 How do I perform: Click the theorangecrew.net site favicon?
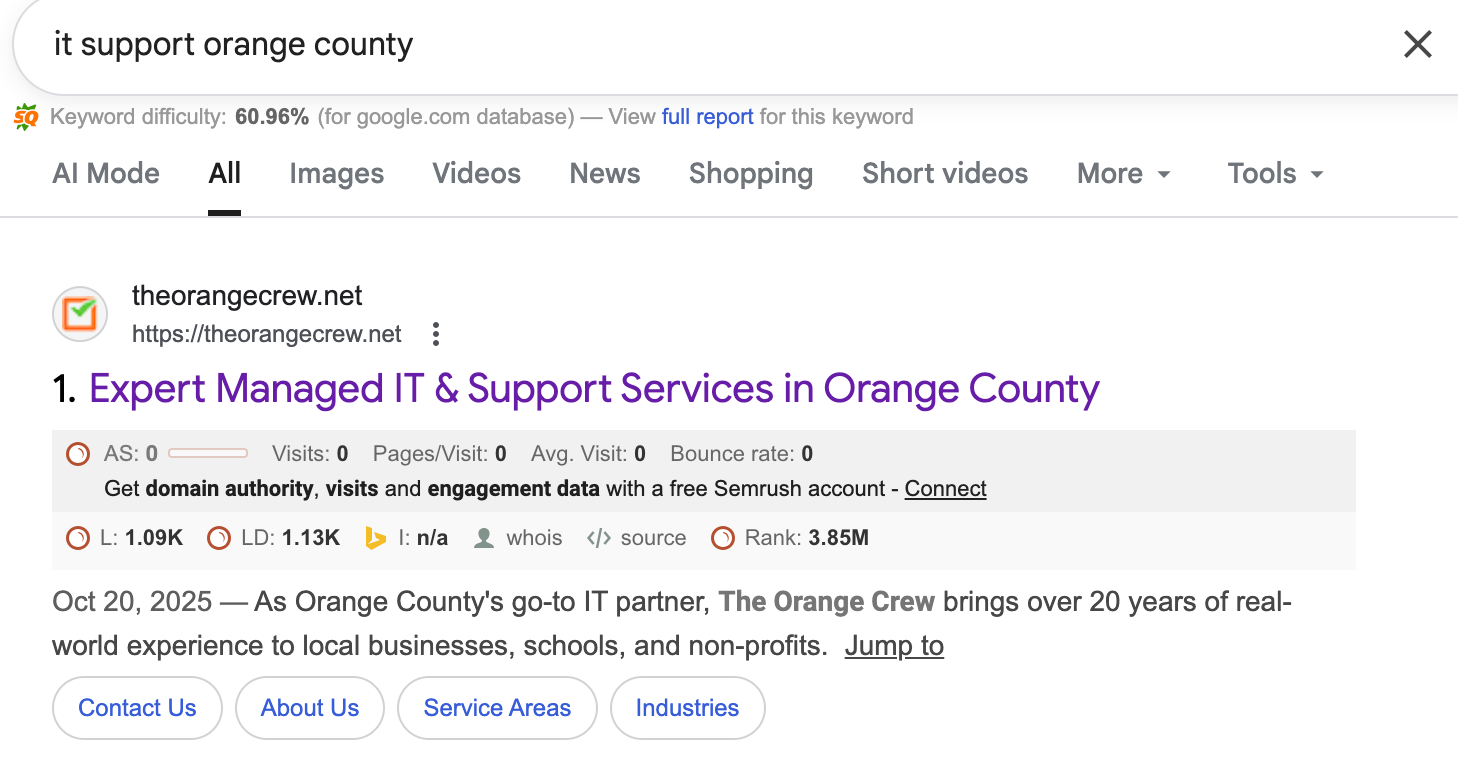click(x=79, y=313)
